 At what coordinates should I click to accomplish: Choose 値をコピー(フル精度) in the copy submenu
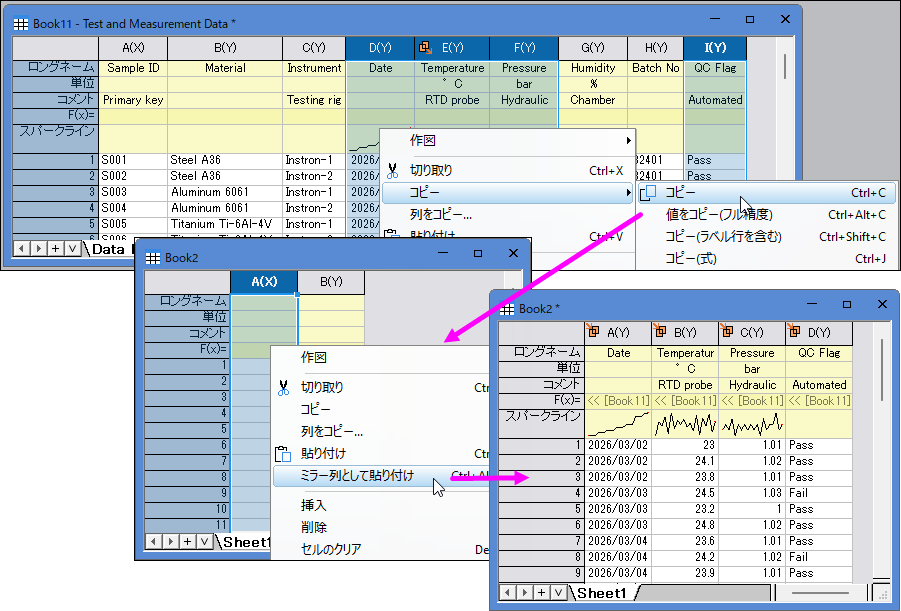click(767, 214)
